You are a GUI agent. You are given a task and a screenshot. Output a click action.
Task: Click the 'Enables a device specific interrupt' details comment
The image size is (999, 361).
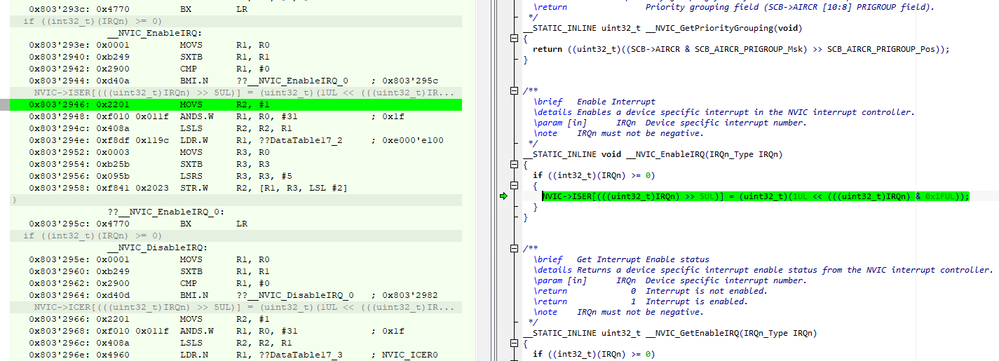(x=724, y=113)
